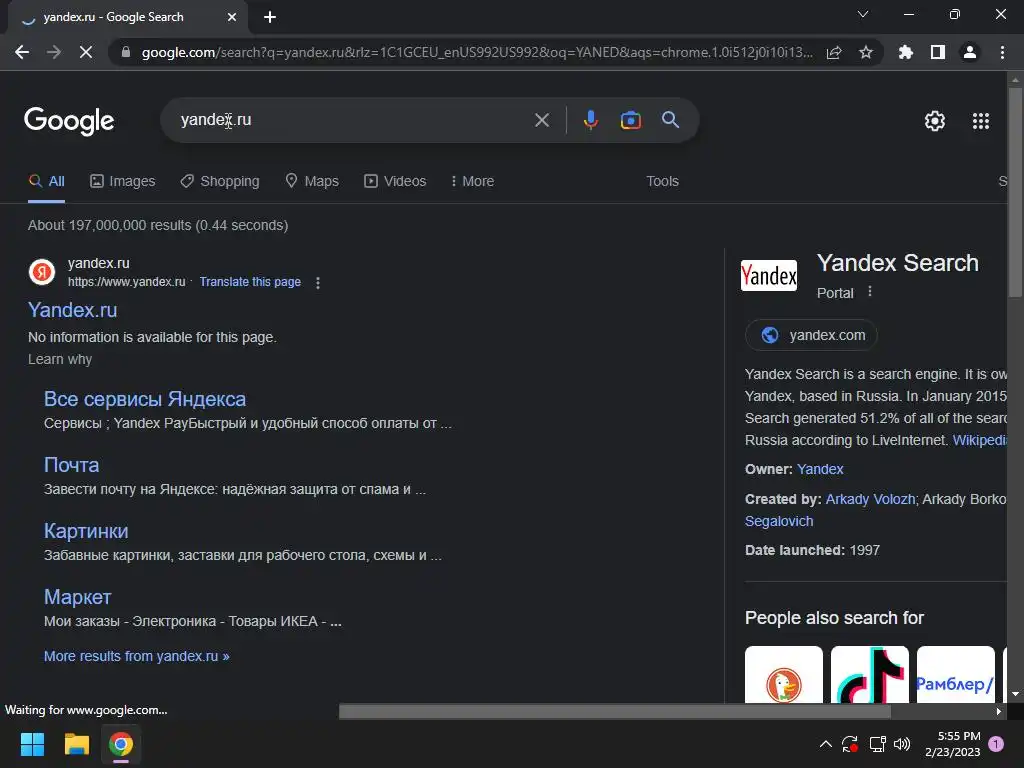Open the DuckDuckGo related search thumbnail

pyautogui.click(x=784, y=675)
